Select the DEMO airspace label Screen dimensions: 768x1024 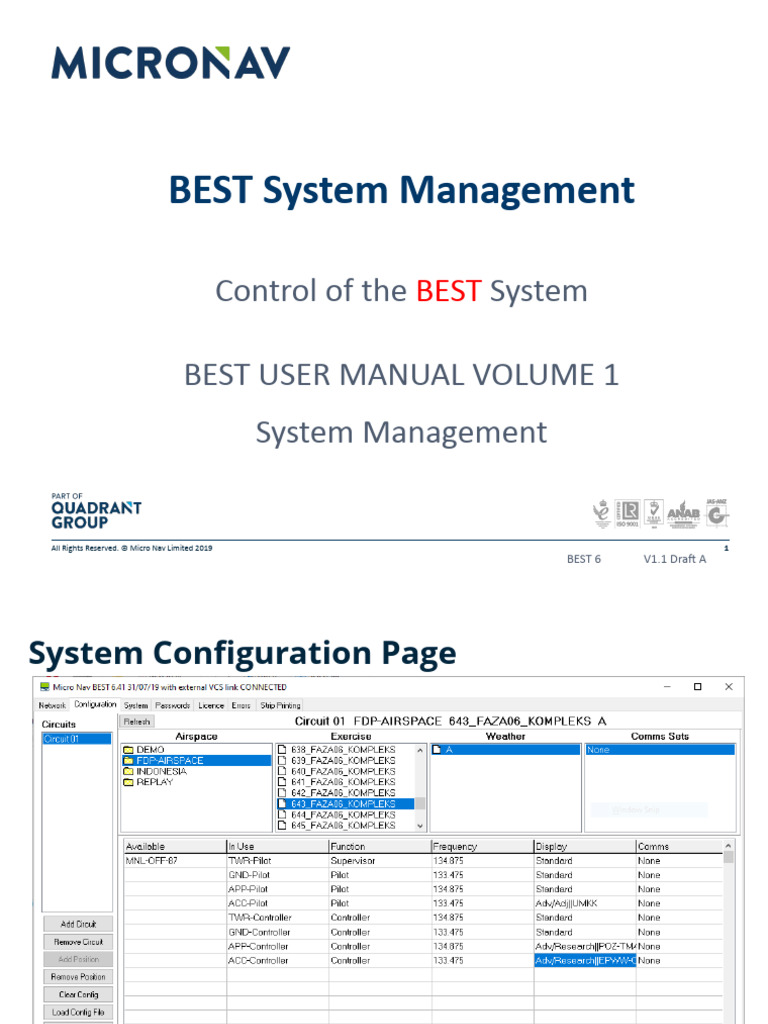coord(150,750)
